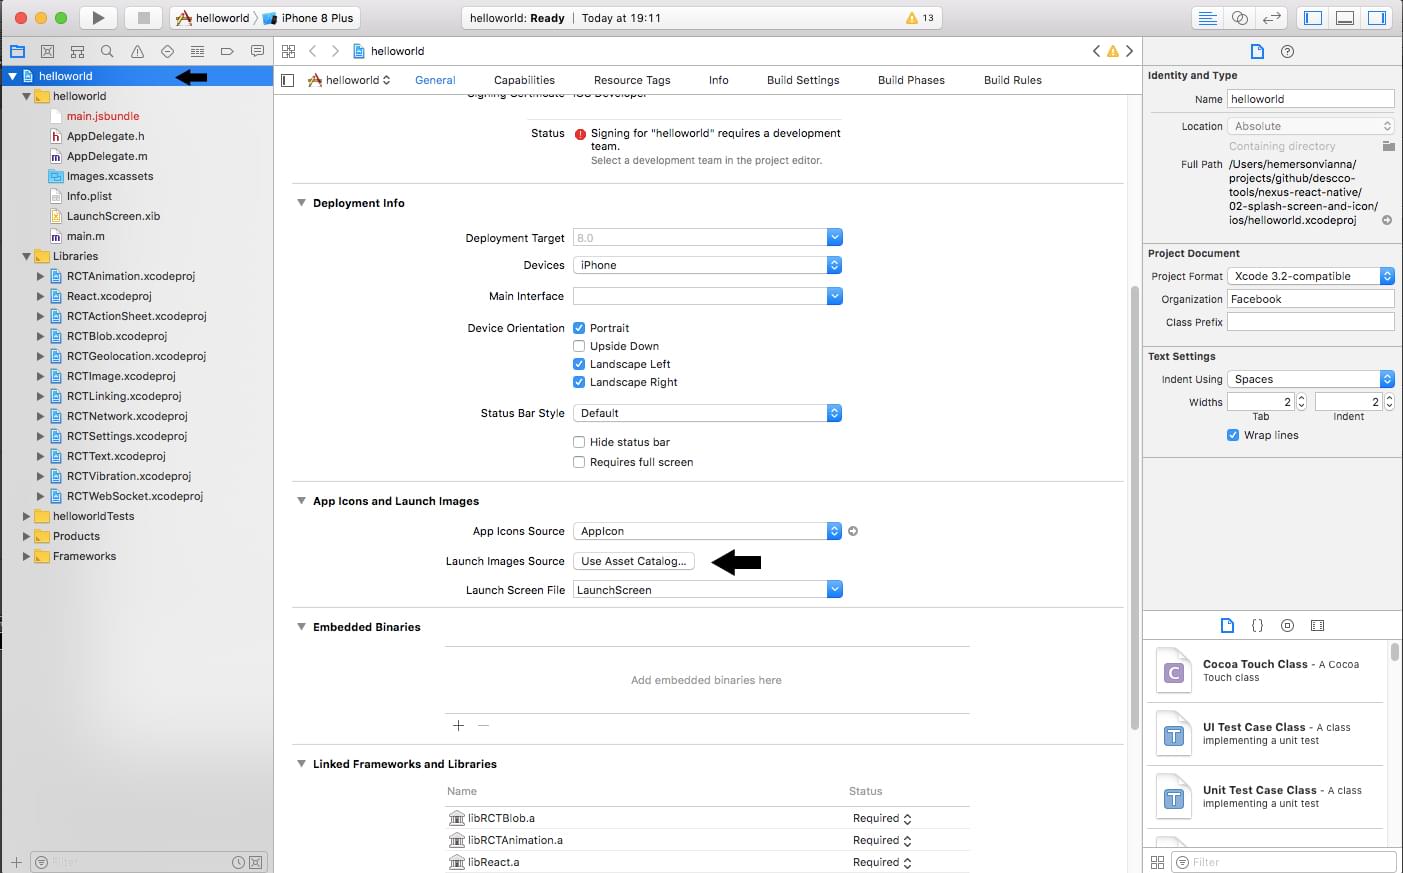This screenshot has height=873, width=1403.
Task: Uncheck Landscape Left orientation
Action: [x=579, y=364]
